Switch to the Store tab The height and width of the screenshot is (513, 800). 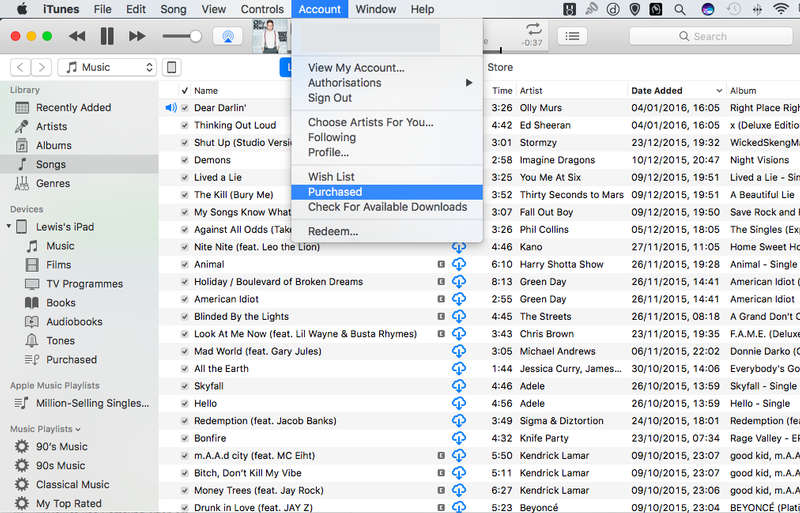point(500,67)
